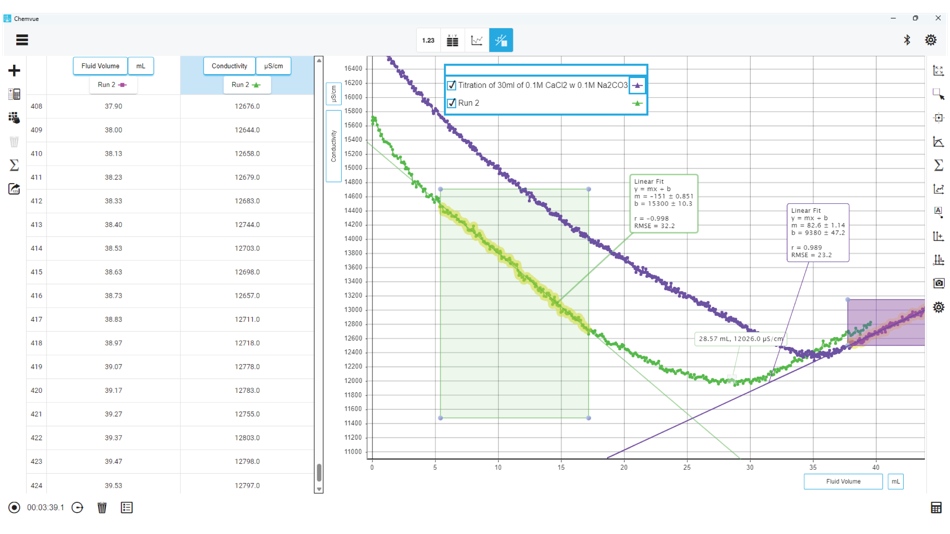This screenshot has height=534, width=950.
Task: Activate the graph selection region tool
Action: click(938, 94)
